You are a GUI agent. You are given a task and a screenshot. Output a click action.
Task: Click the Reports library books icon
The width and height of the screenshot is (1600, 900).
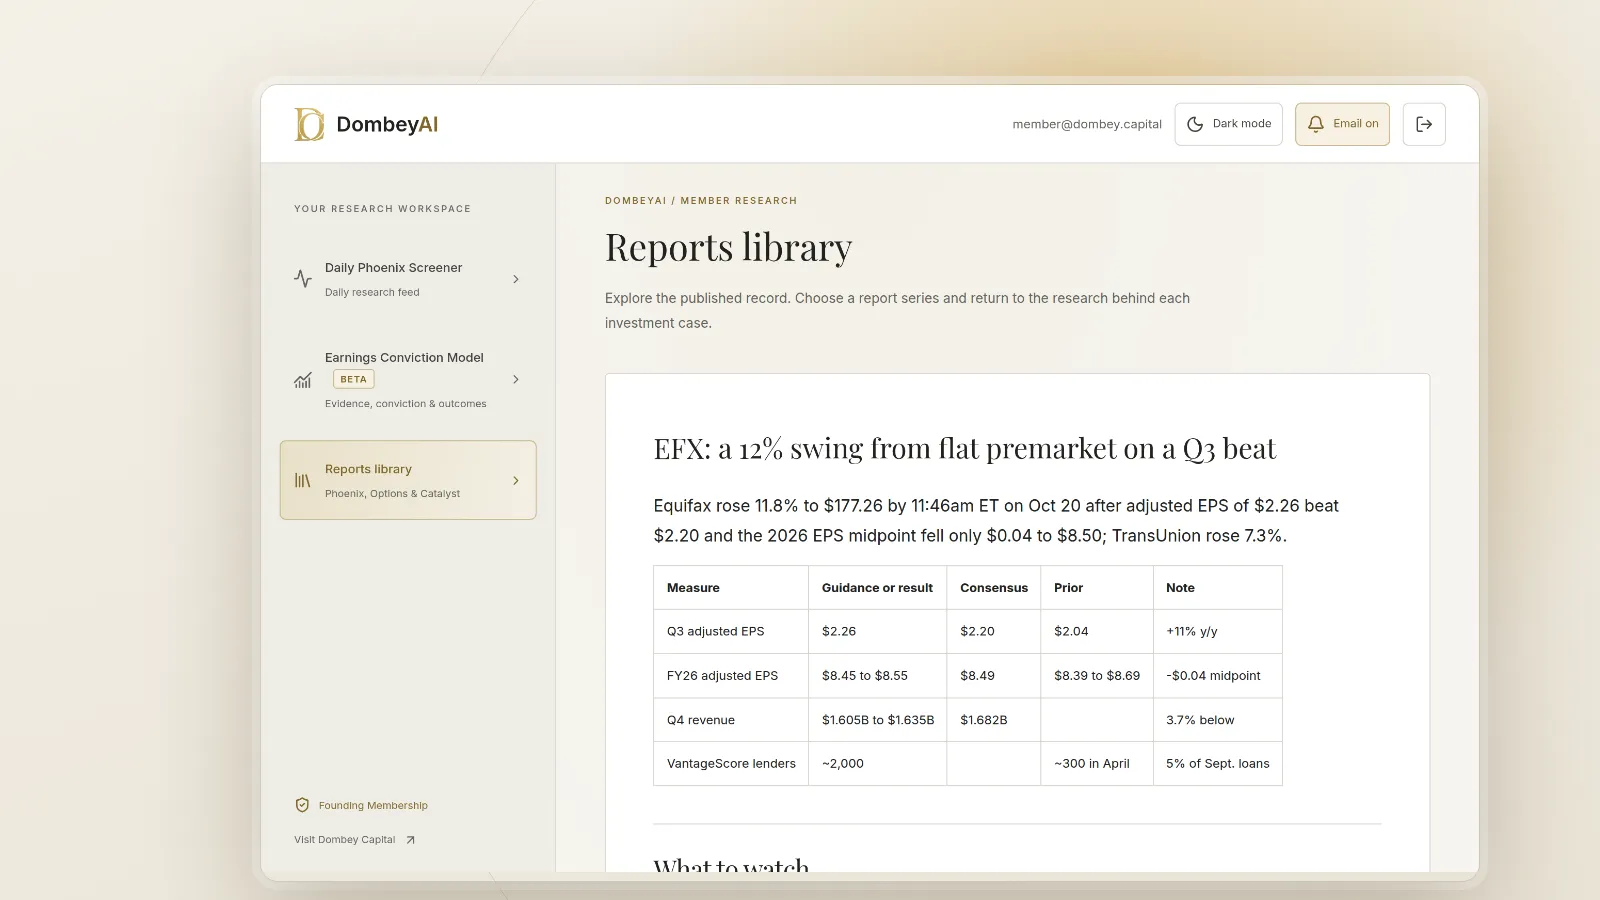point(303,481)
